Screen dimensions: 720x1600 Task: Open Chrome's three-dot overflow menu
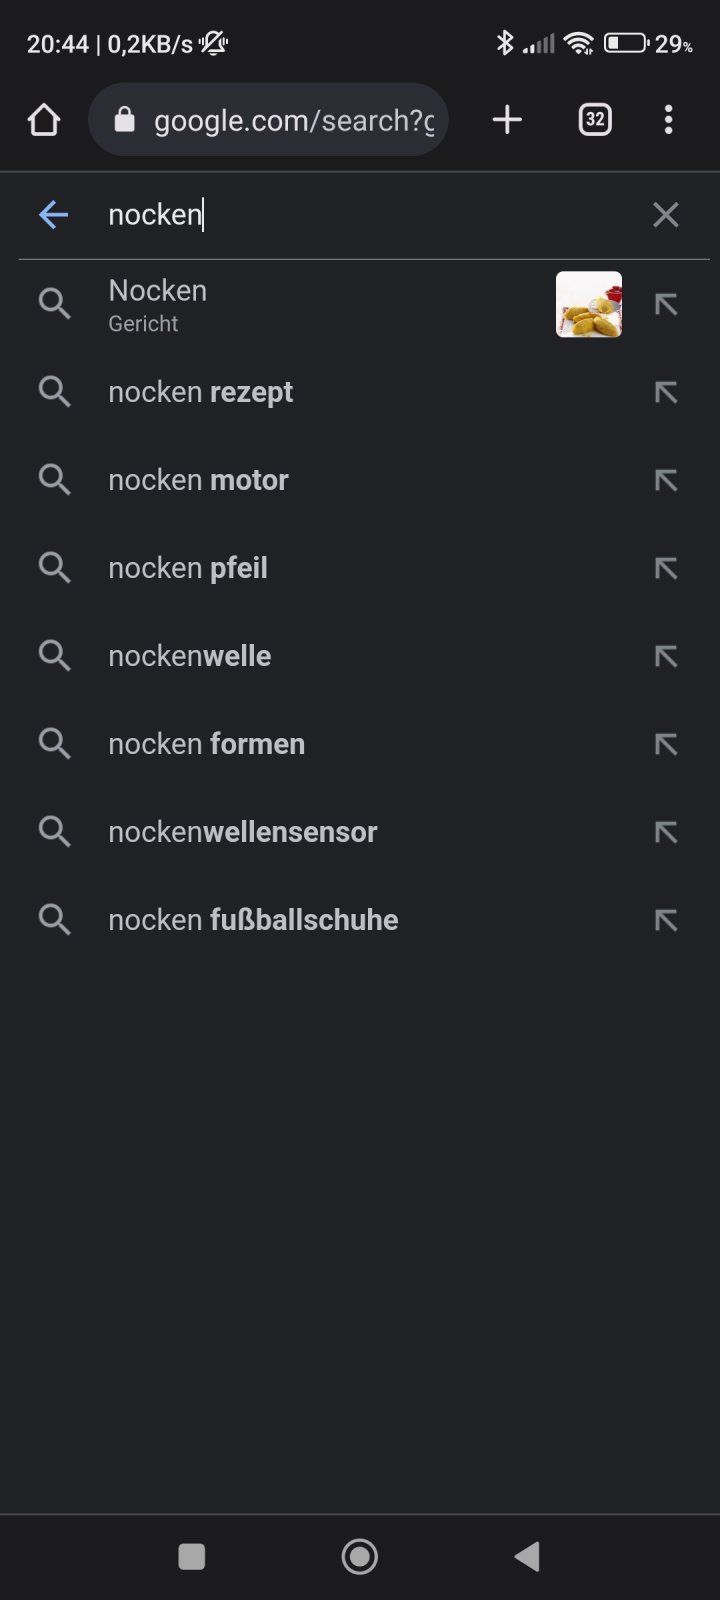click(668, 120)
